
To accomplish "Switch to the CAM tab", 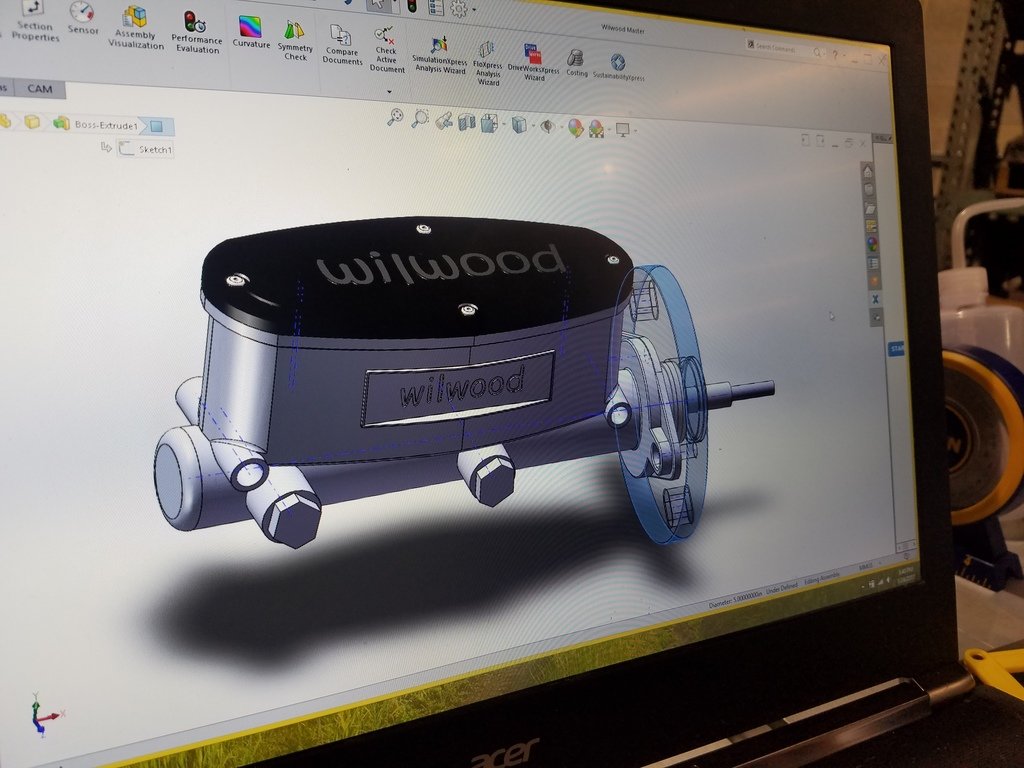I will click(x=40, y=89).
